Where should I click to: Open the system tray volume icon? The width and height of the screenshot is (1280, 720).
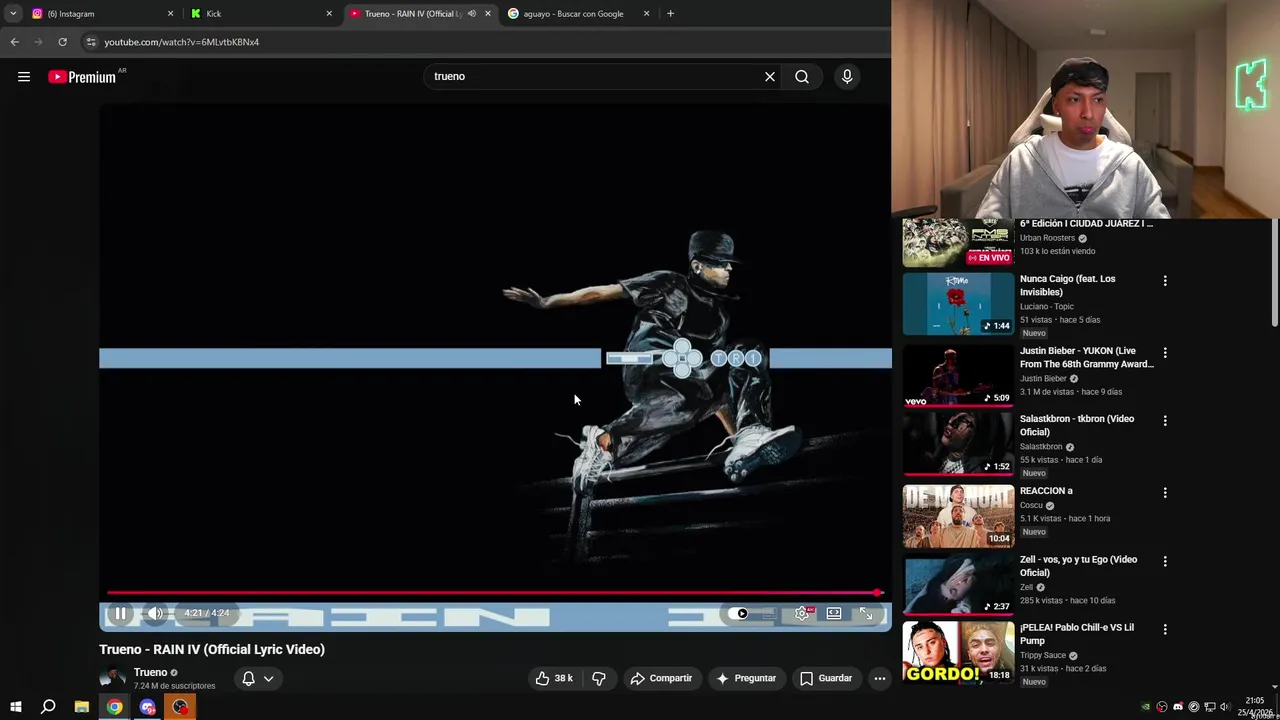(x=1225, y=707)
